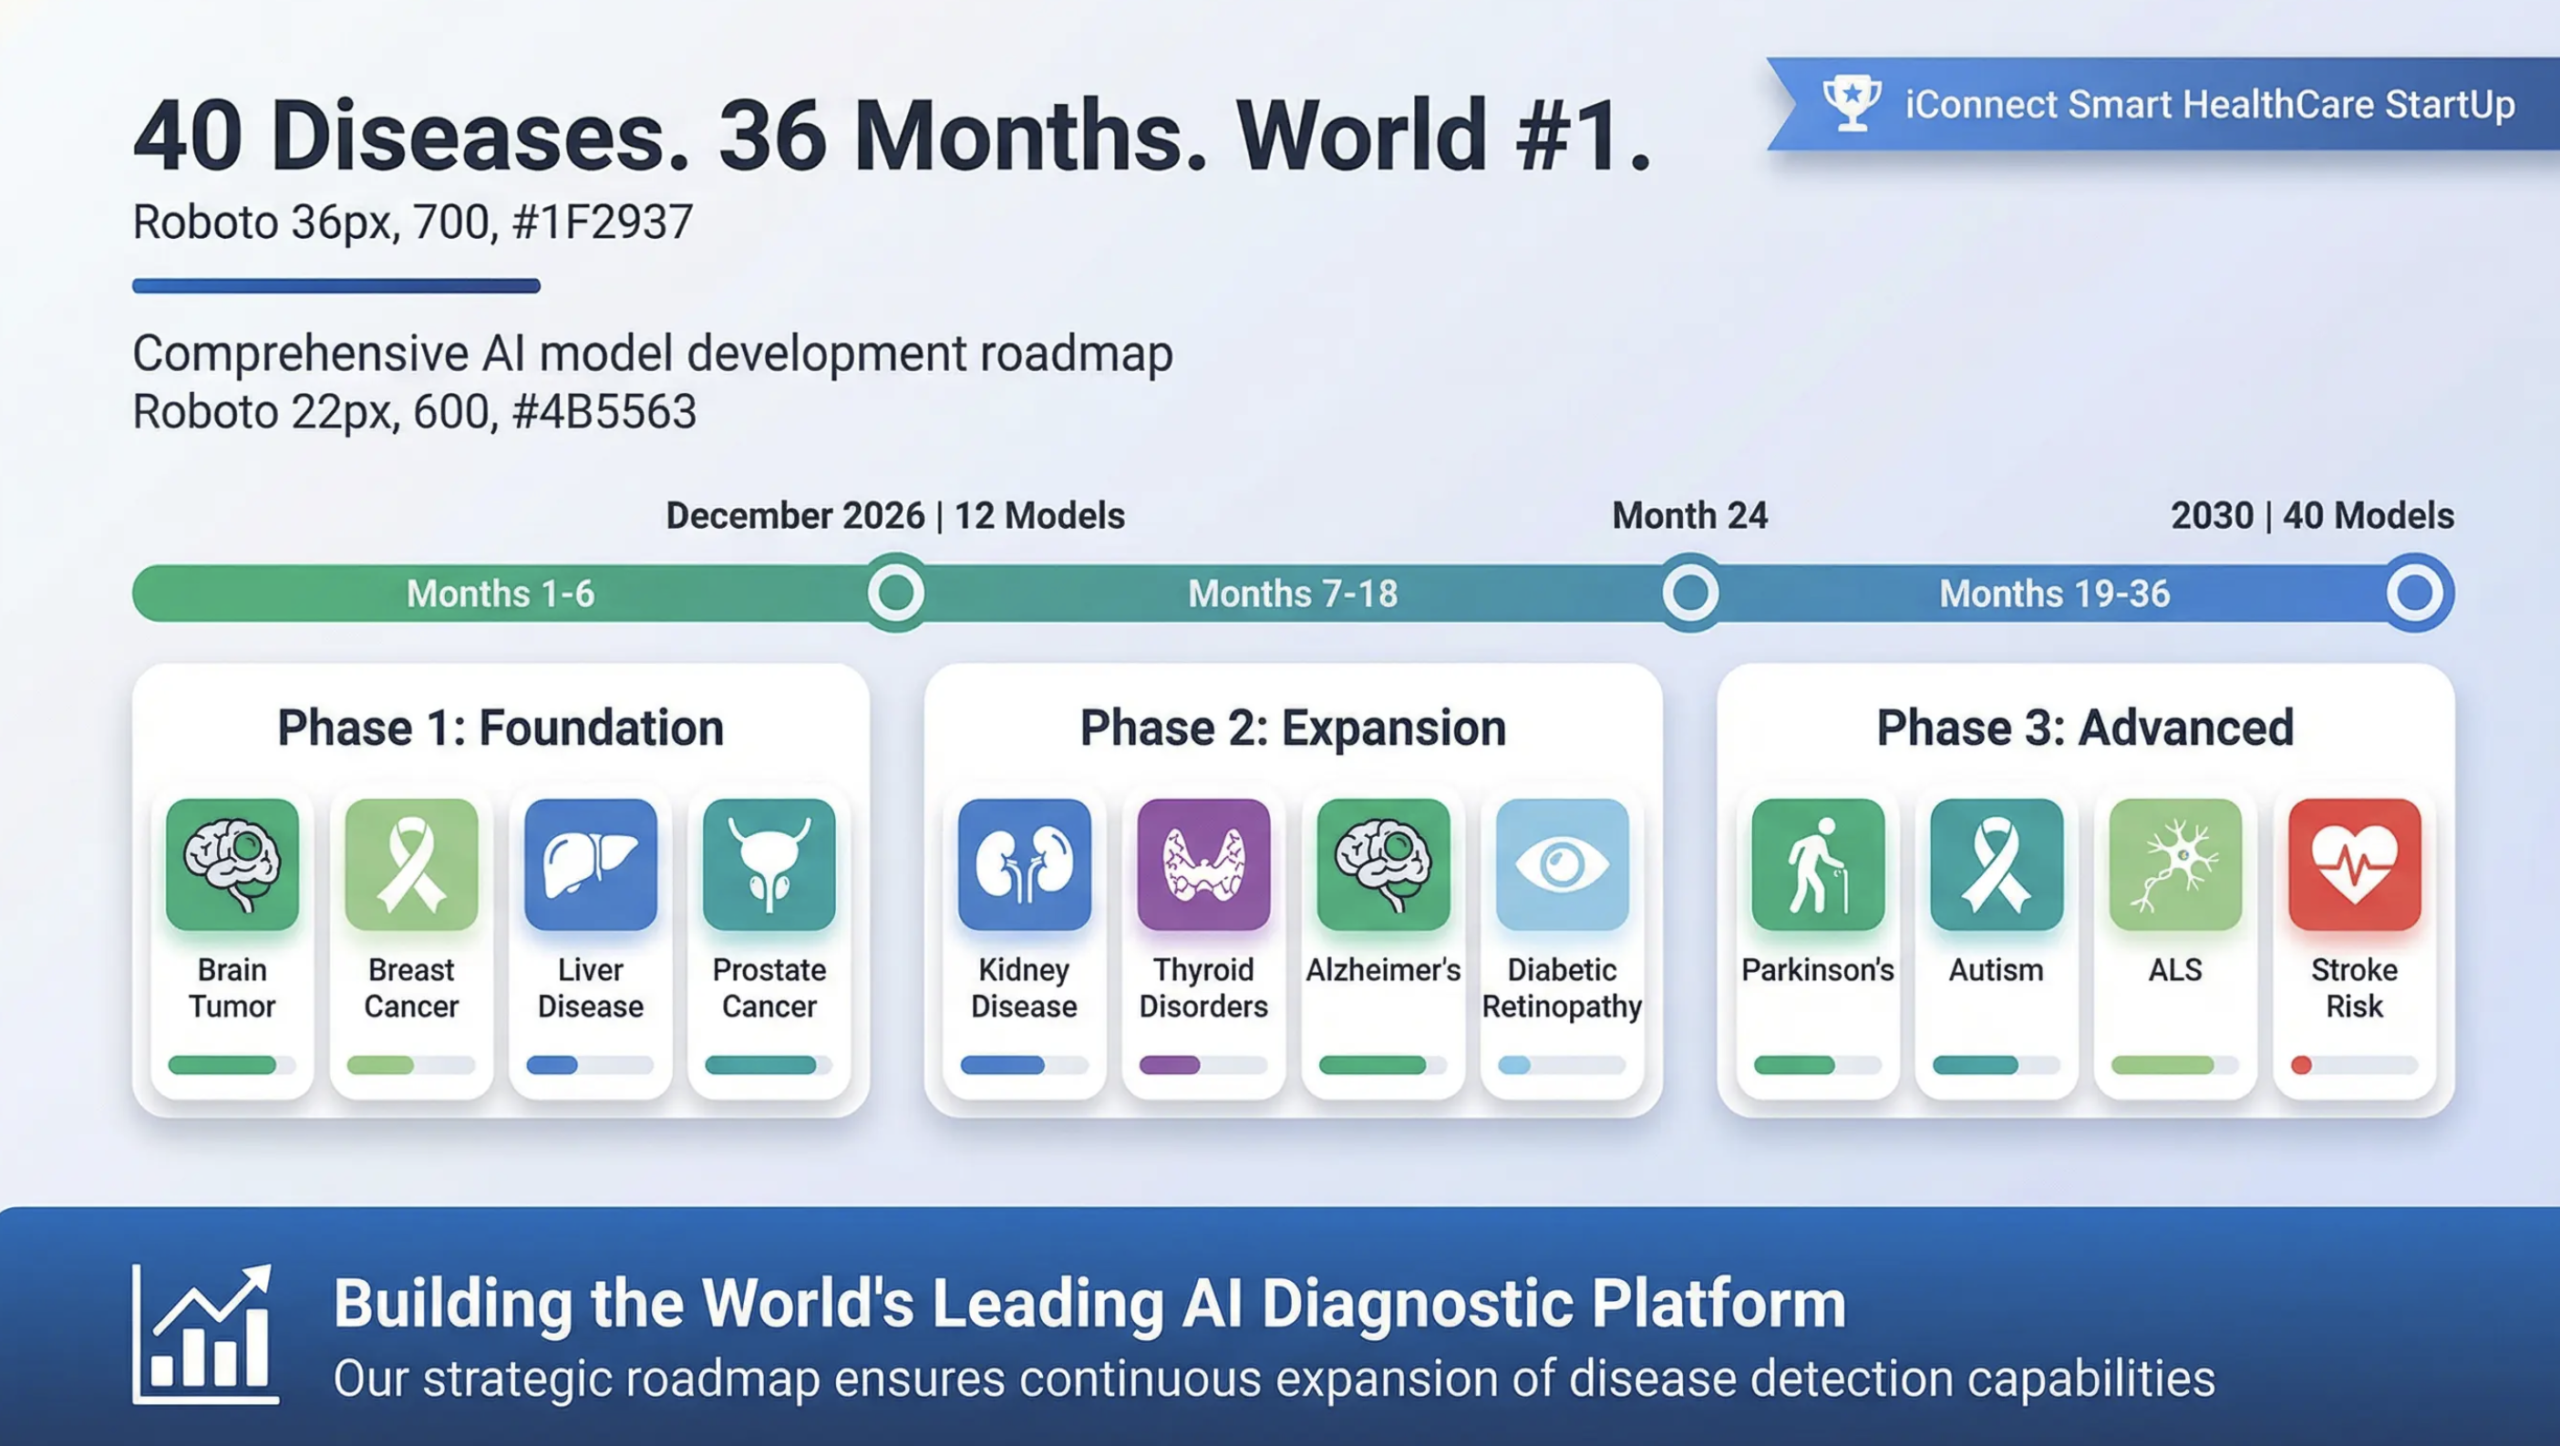Click the Brain Tumor brain icon
2560x1446 pixels.
click(x=232, y=864)
